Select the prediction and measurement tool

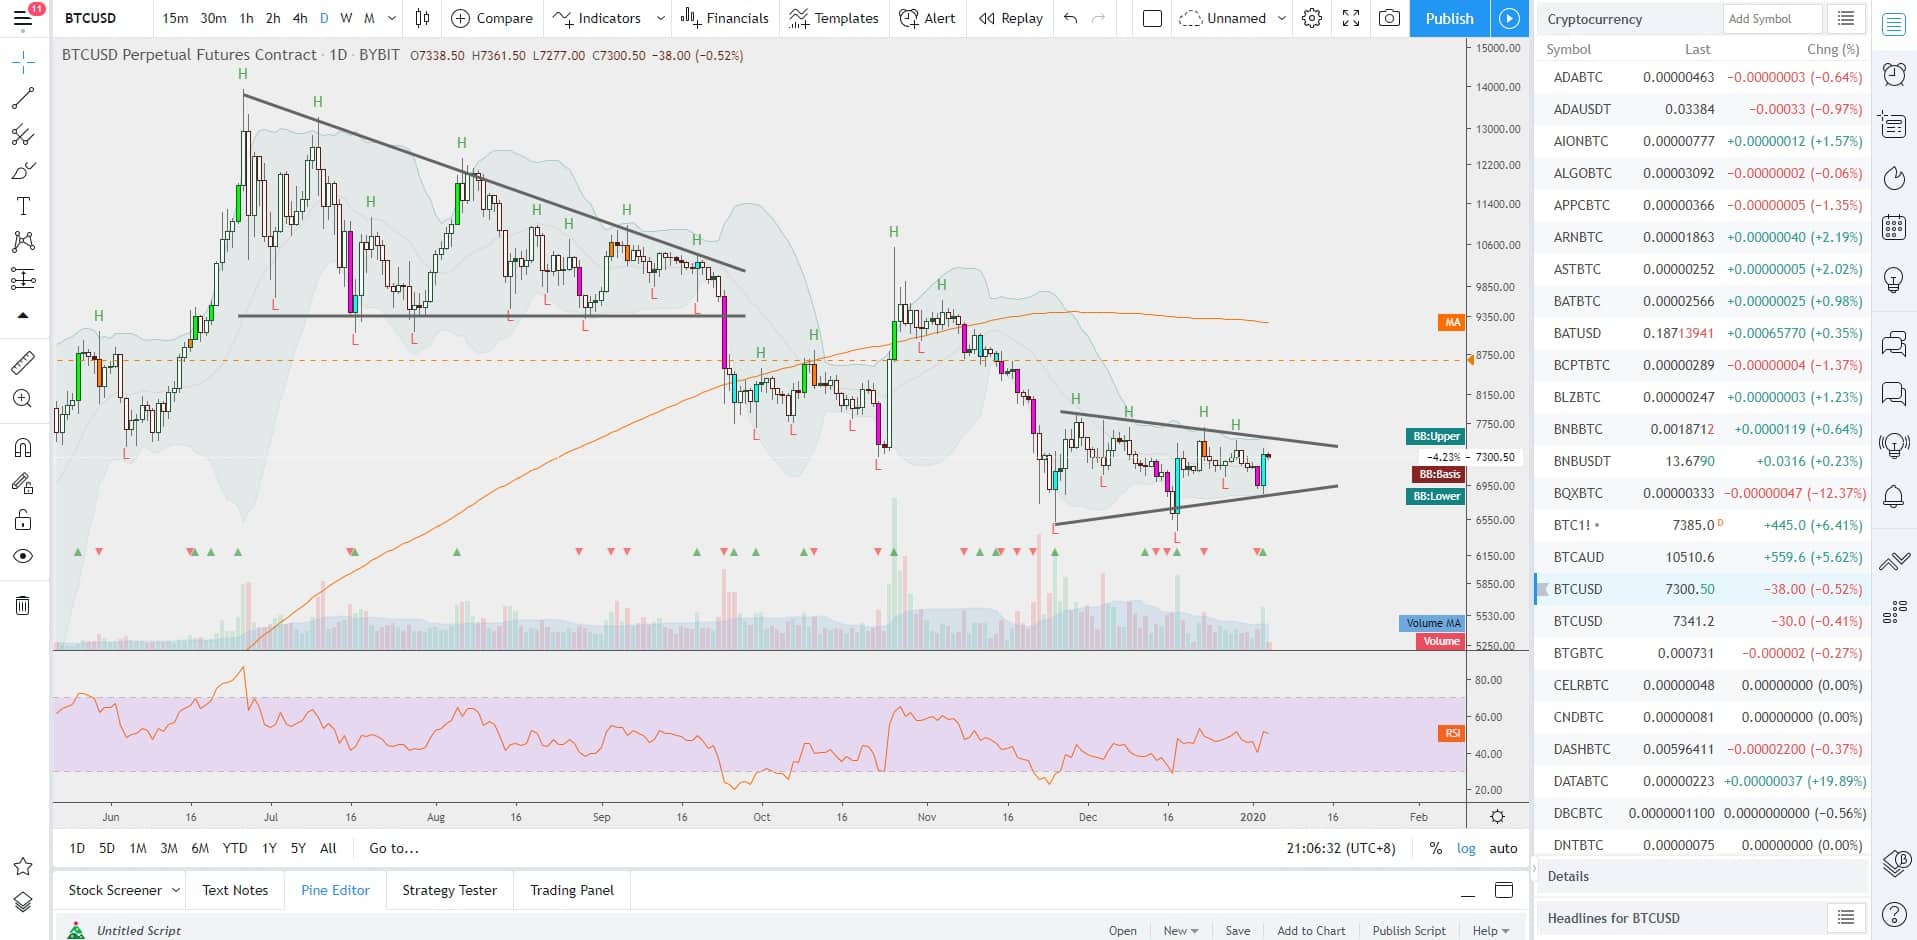[23, 278]
